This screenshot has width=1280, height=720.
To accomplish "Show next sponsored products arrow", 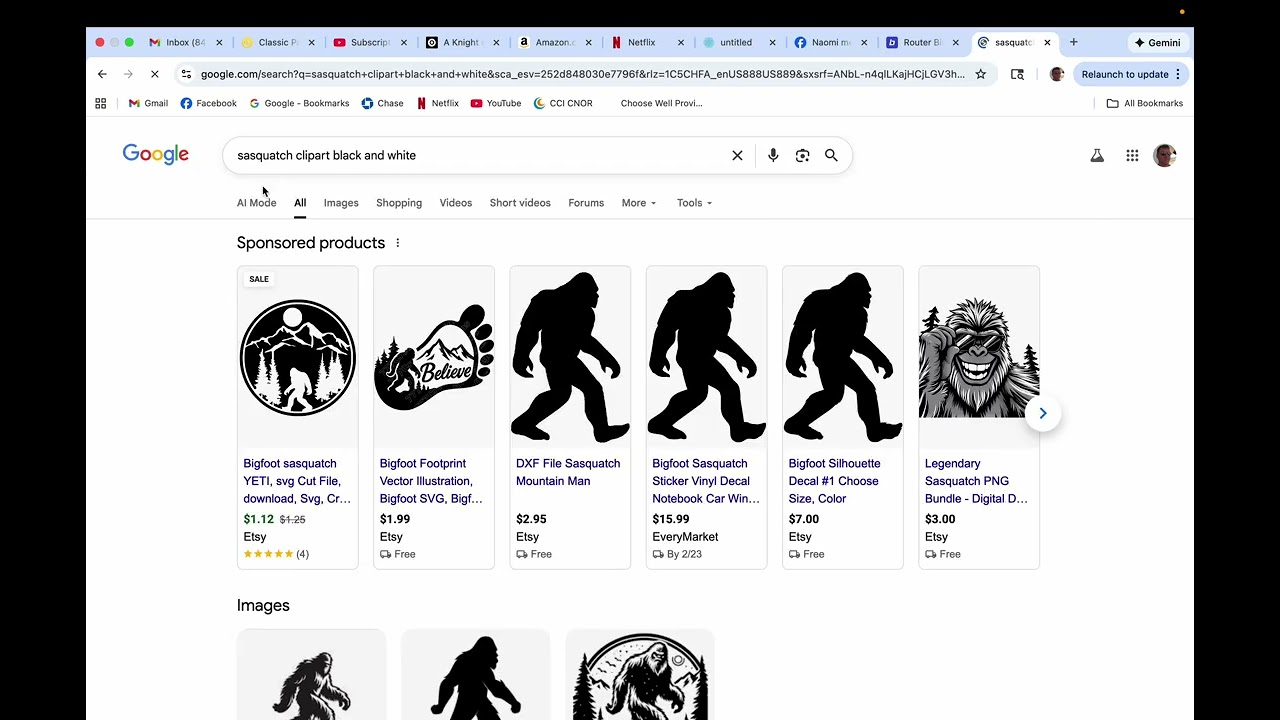I will pos(1042,413).
